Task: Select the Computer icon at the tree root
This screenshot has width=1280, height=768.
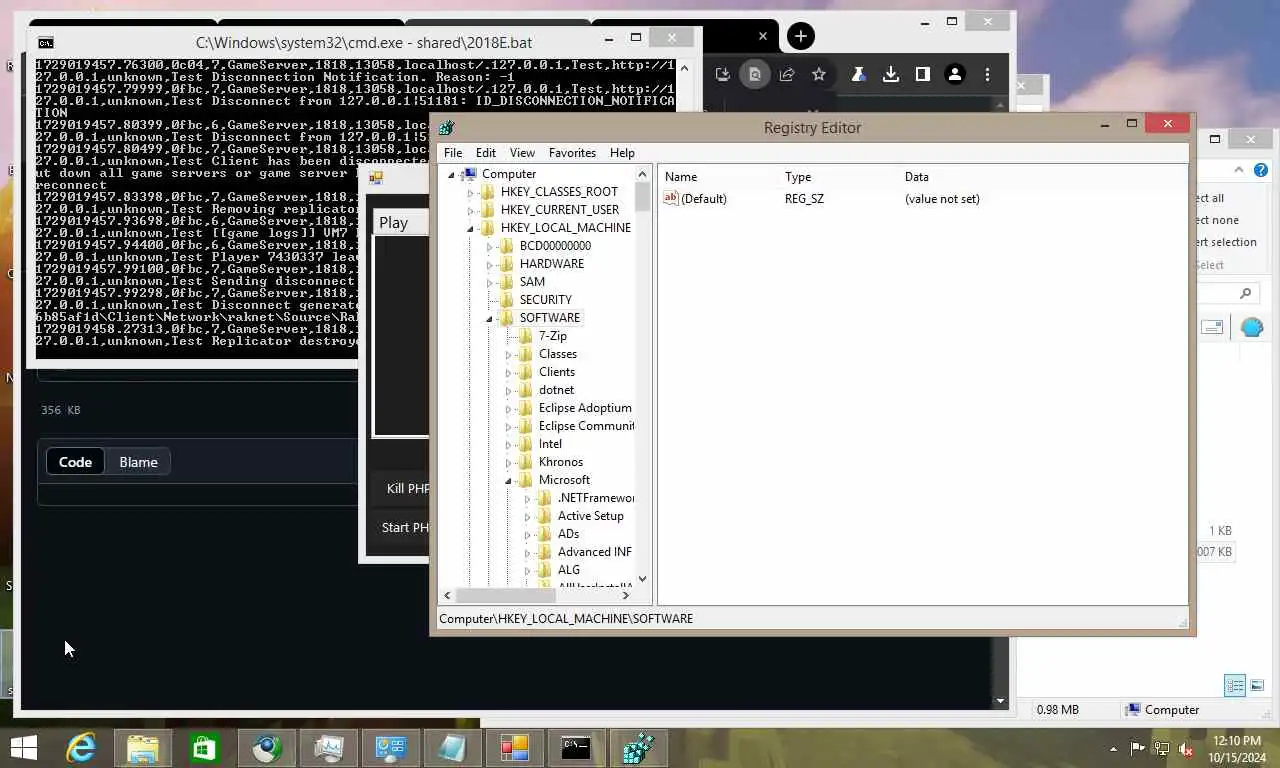Action: (469, 174)
